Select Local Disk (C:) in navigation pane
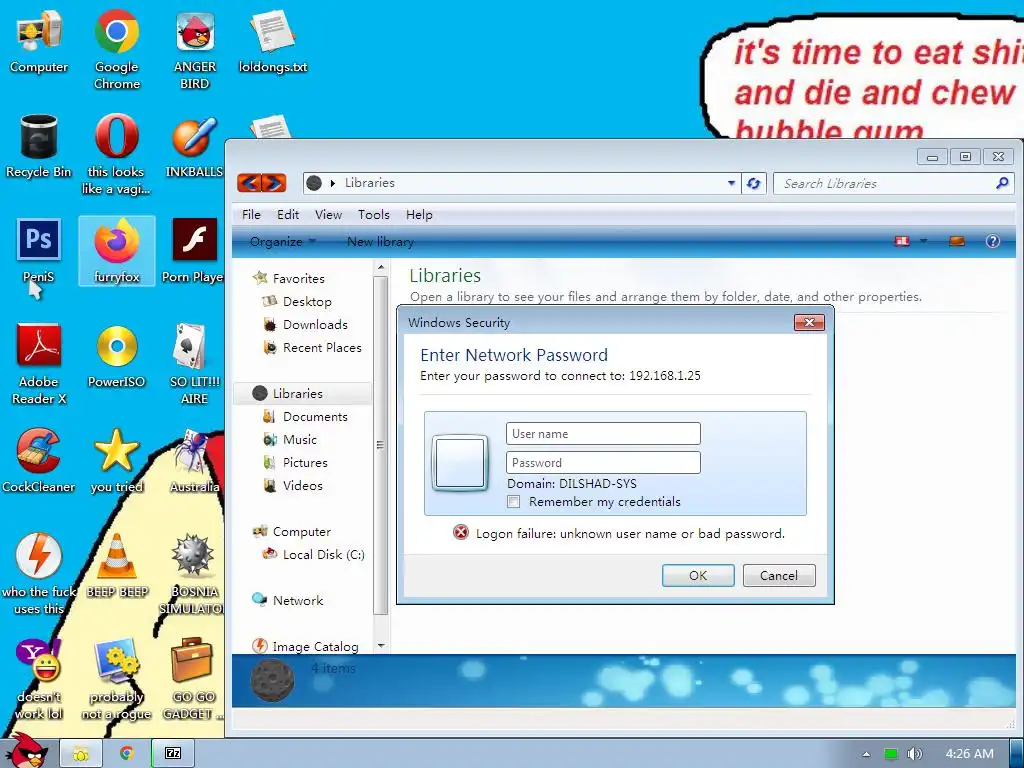 323,554
